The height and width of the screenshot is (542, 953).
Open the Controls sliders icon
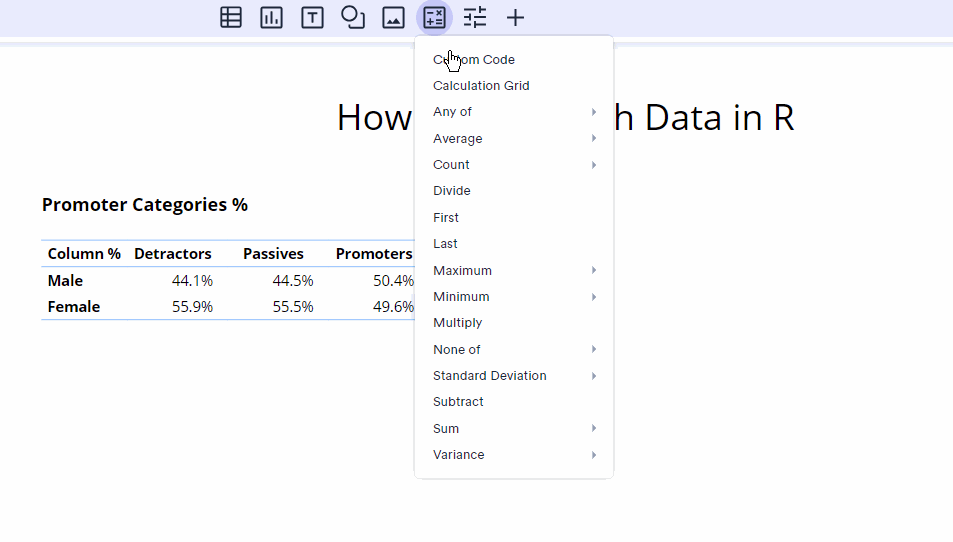(475, 17)
